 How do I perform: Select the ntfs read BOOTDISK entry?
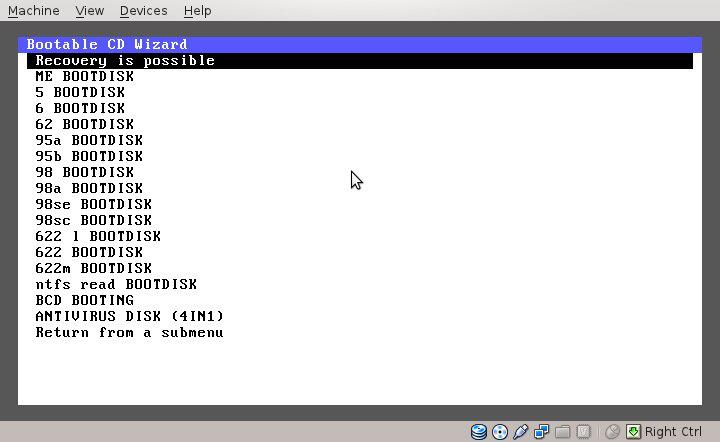tap(116, 284)
